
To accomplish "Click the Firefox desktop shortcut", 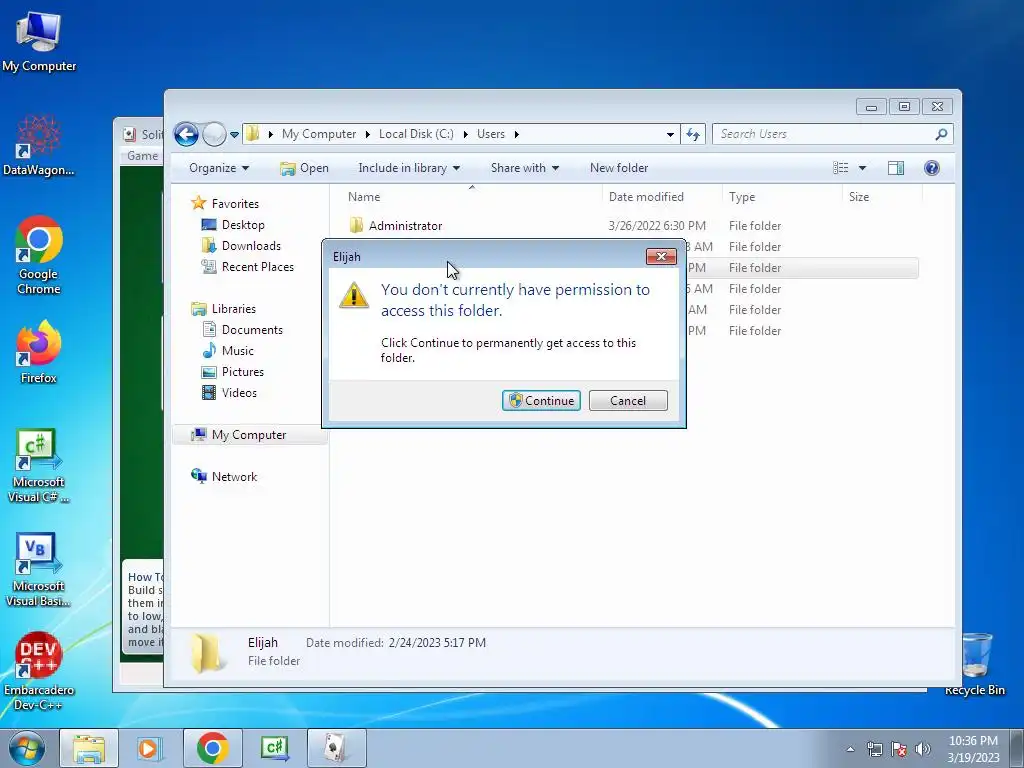I will [39, 353].
